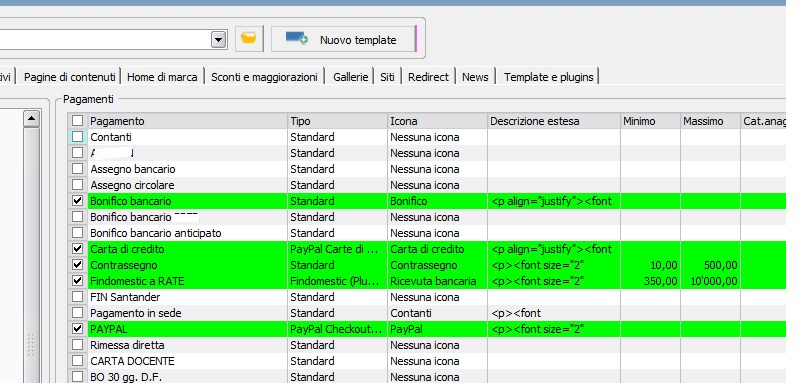809x383 pixels.
Task: Click the Descrizione estesa column header
Action: click(x=554, y=121)
